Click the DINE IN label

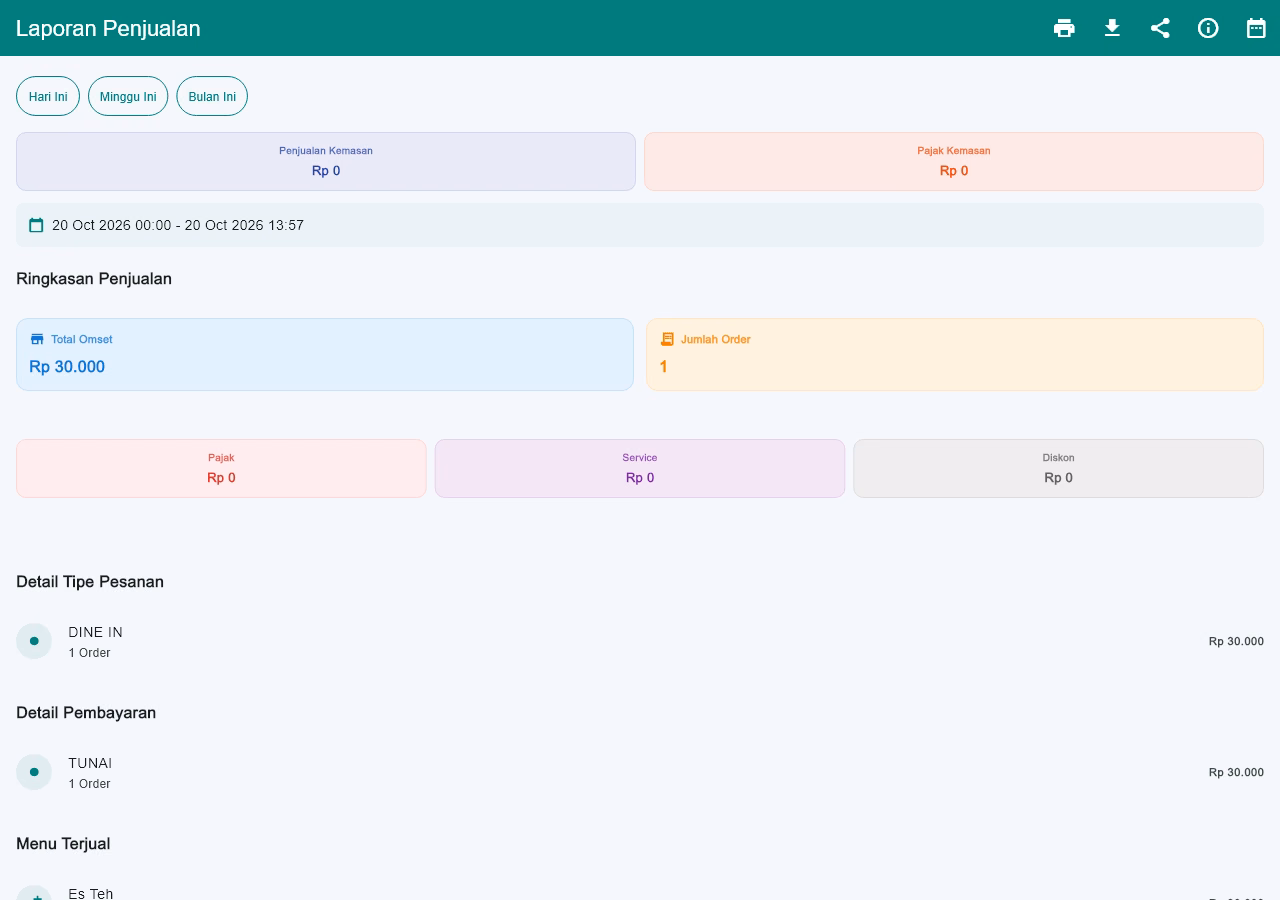point(96,632)
